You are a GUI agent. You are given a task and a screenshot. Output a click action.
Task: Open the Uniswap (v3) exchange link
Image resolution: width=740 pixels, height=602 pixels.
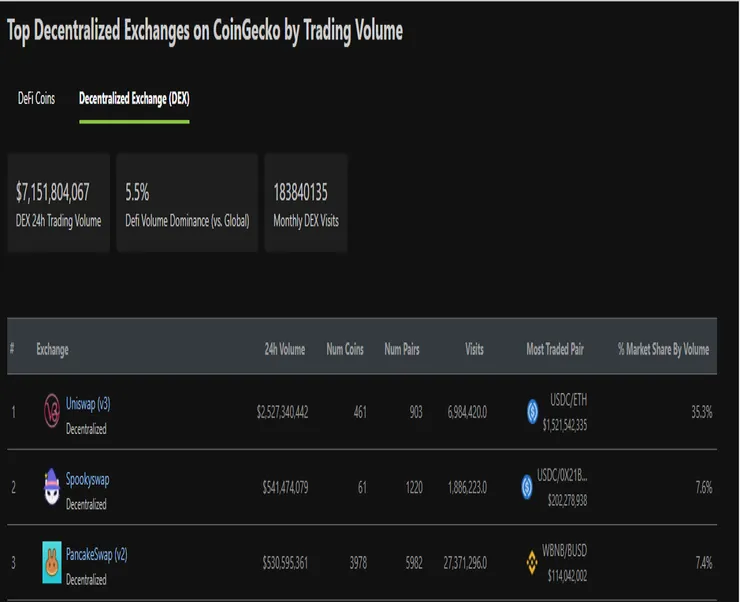click(88, 403)
